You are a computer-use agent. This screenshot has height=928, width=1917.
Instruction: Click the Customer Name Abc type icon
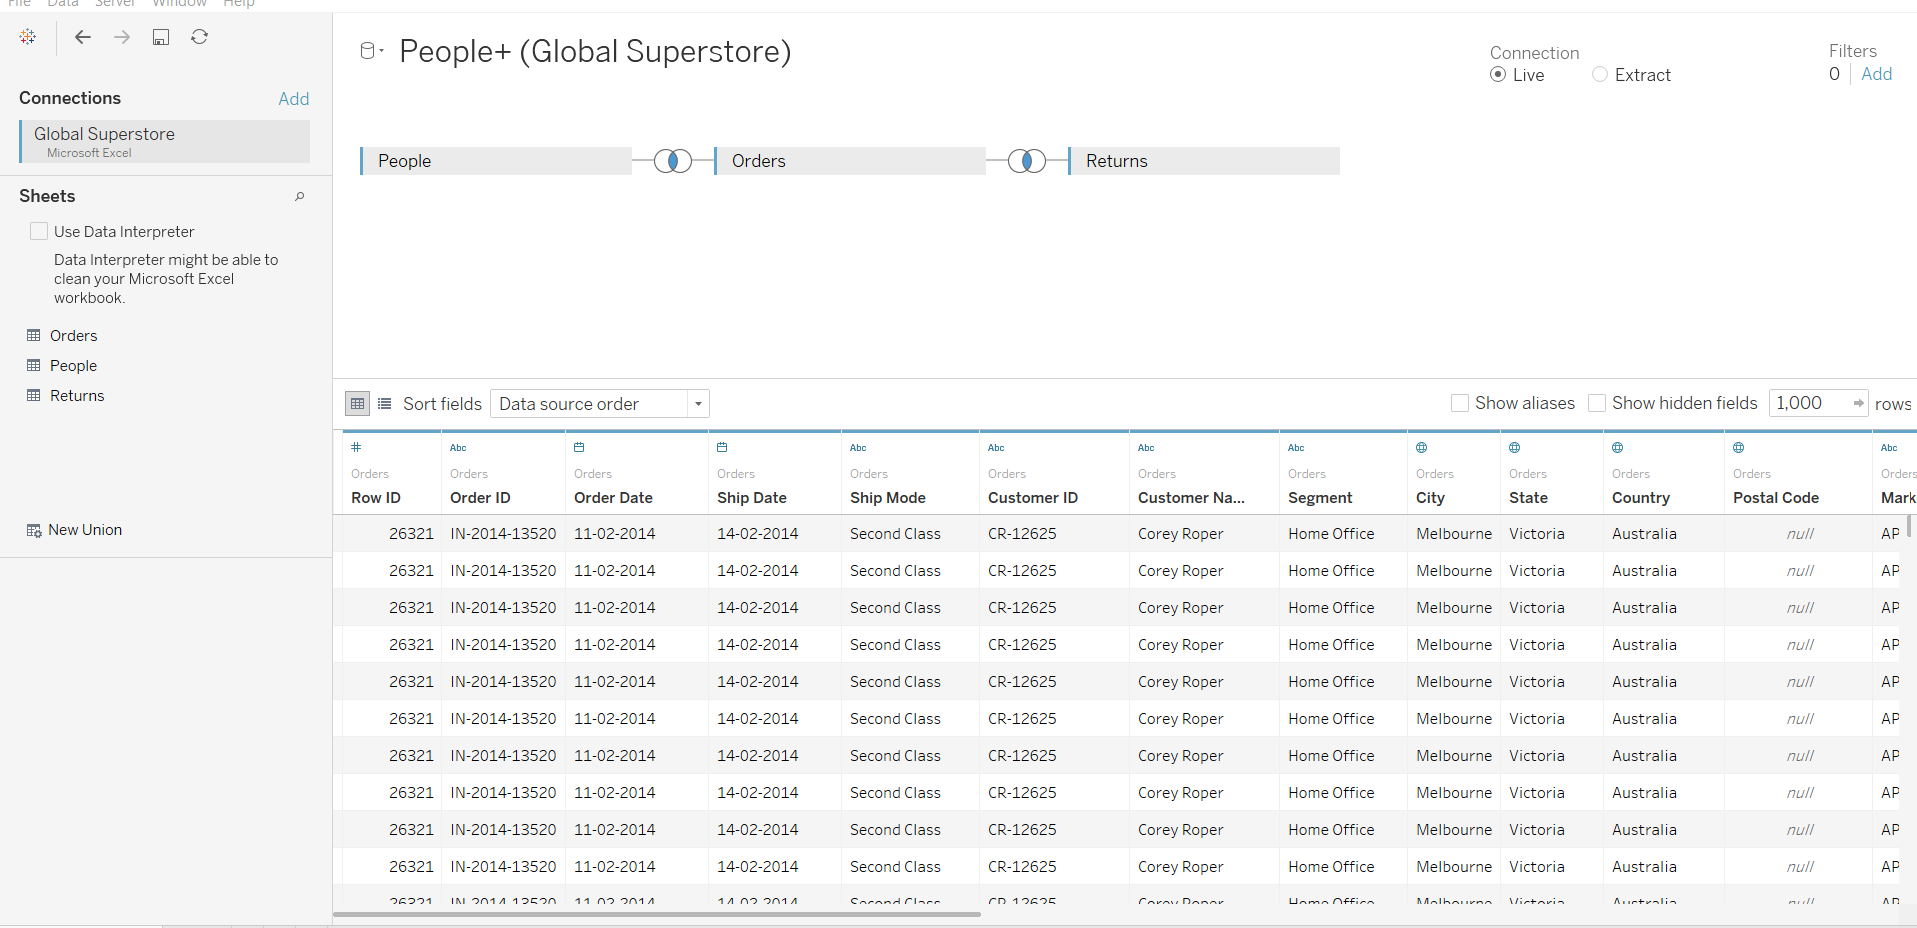pos(1146,448)
